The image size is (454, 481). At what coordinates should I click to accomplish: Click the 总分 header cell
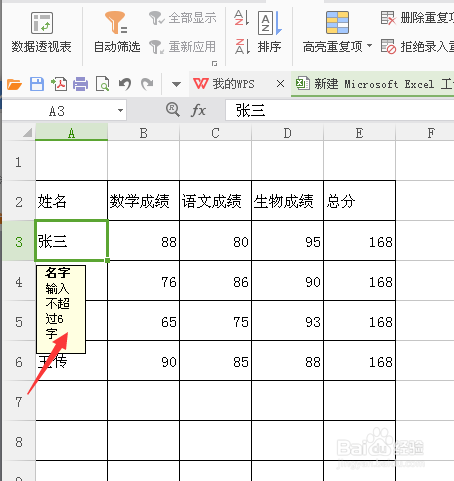(x=359, y=201)
